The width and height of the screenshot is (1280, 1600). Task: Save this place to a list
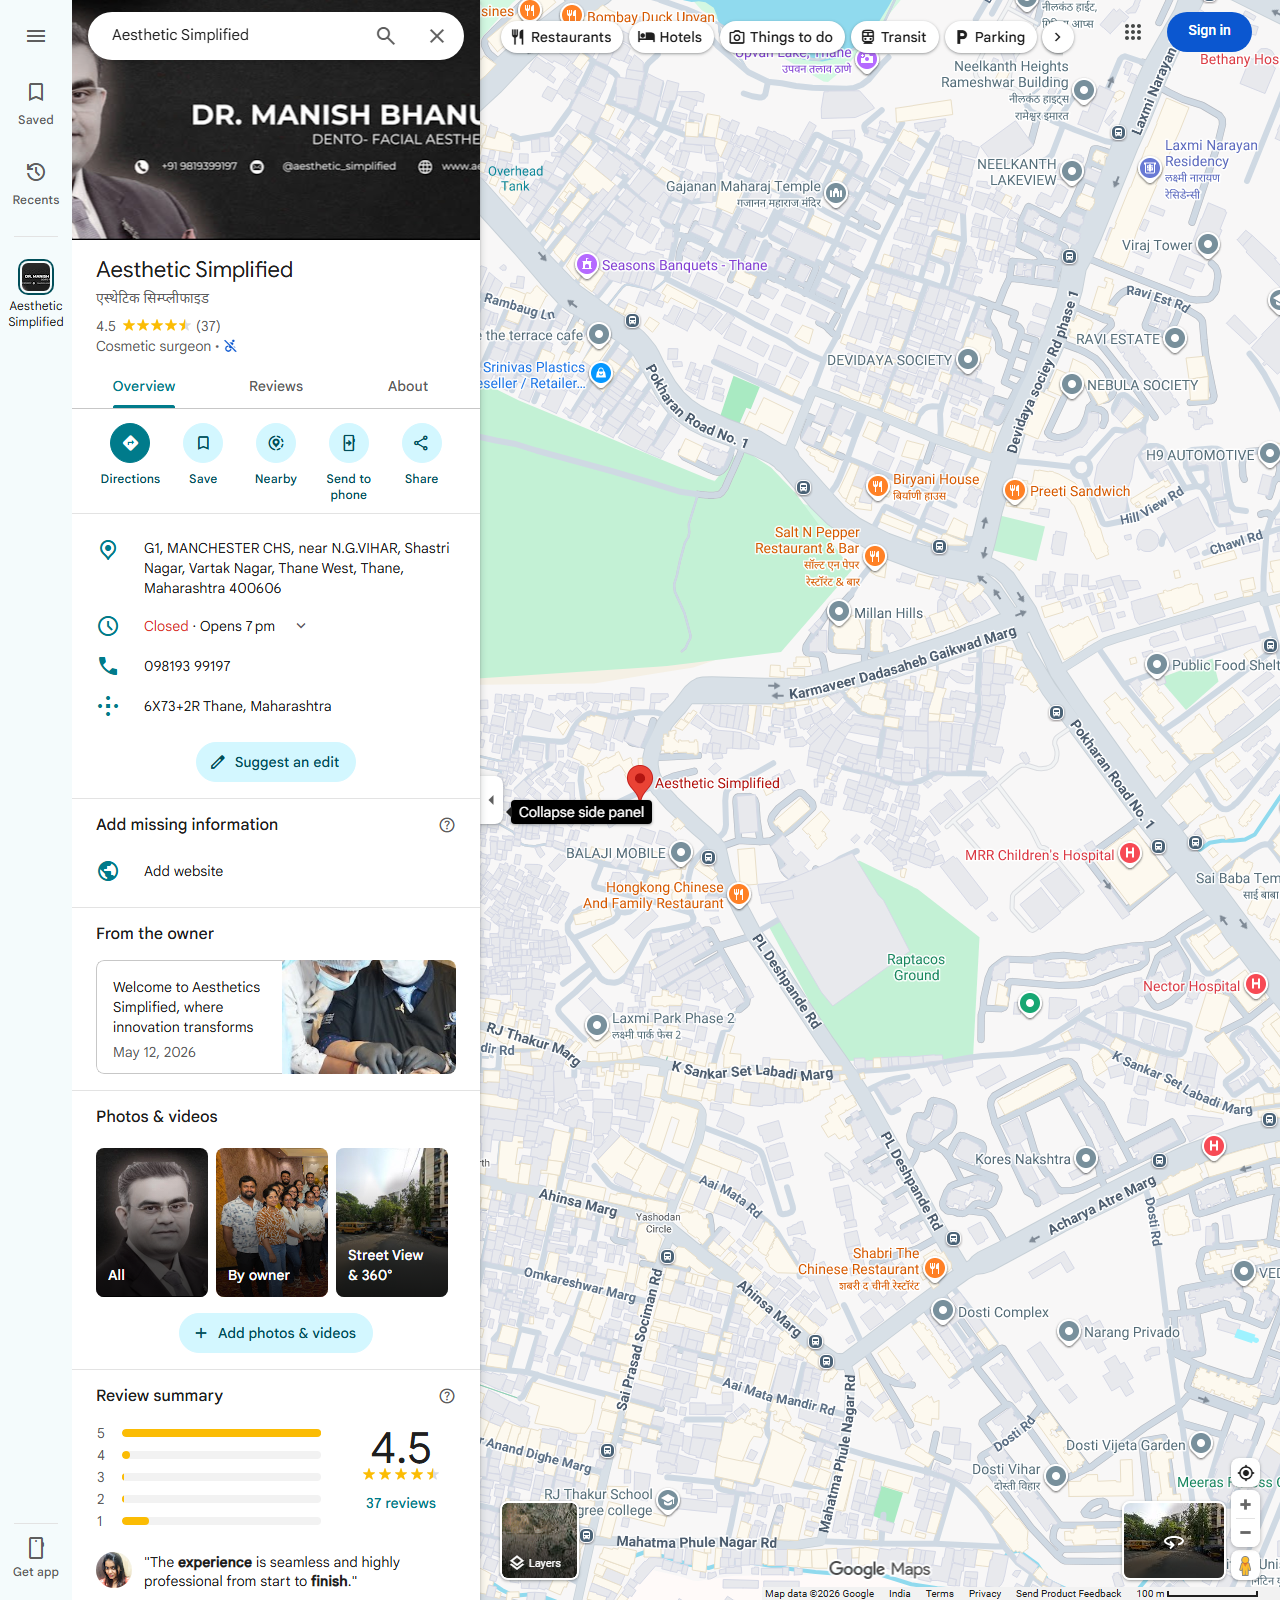pos(203,455)
